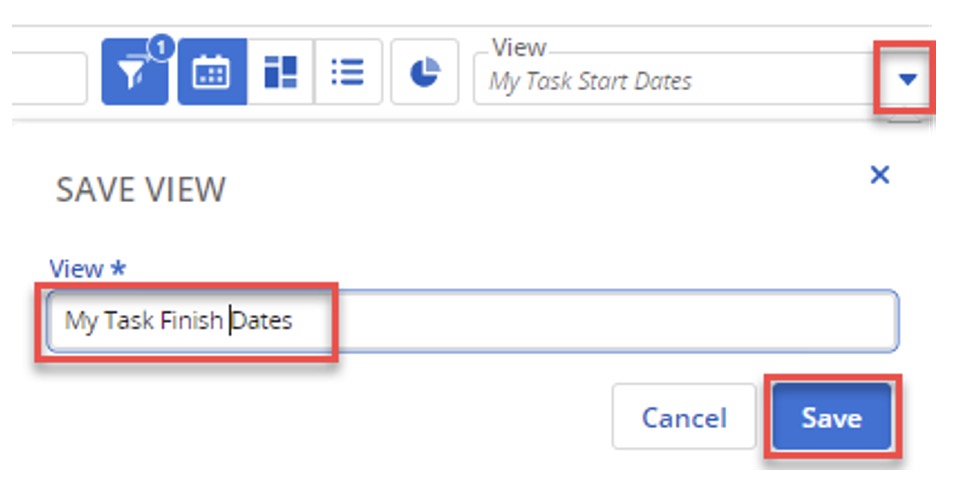Switch to the board layout view
Viewport: 954px width, 498px height.
point(280,72)
